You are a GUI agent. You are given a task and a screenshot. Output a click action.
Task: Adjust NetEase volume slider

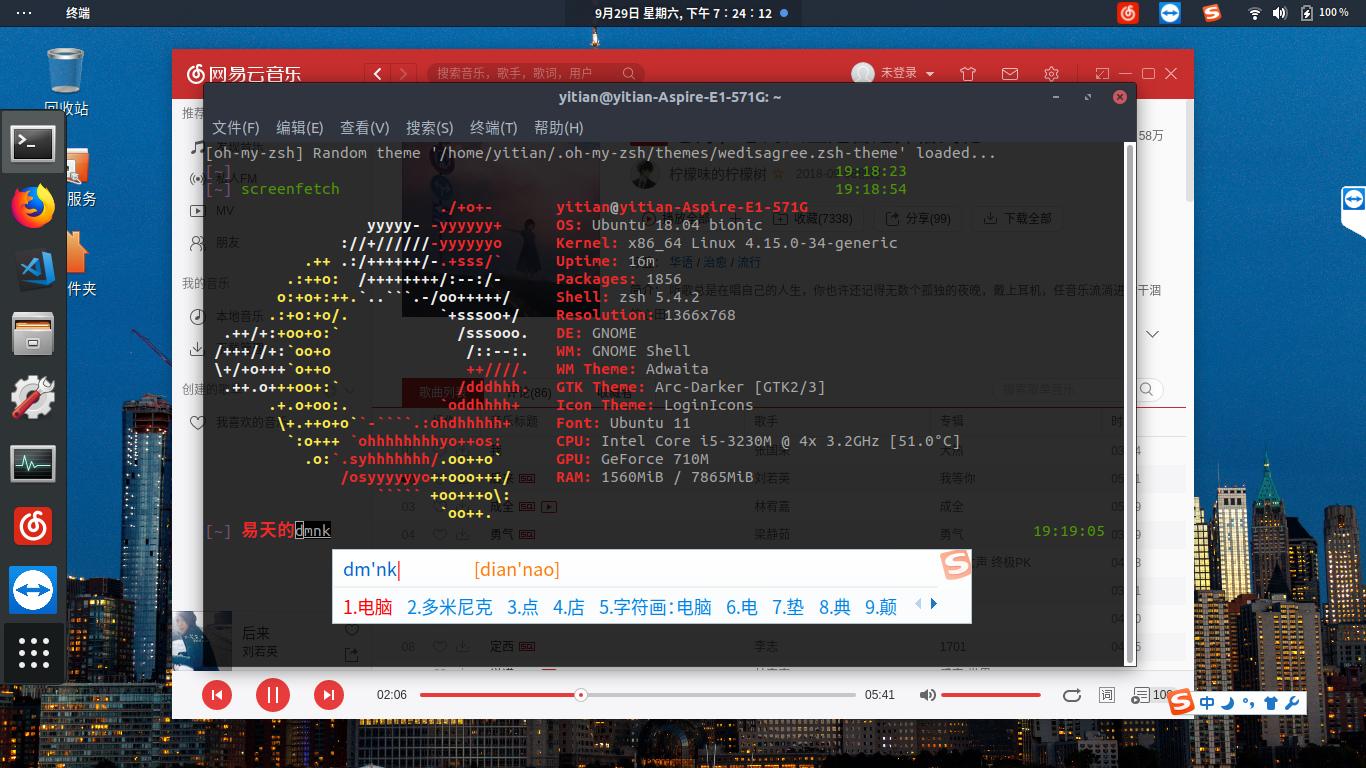pos(991,695)
